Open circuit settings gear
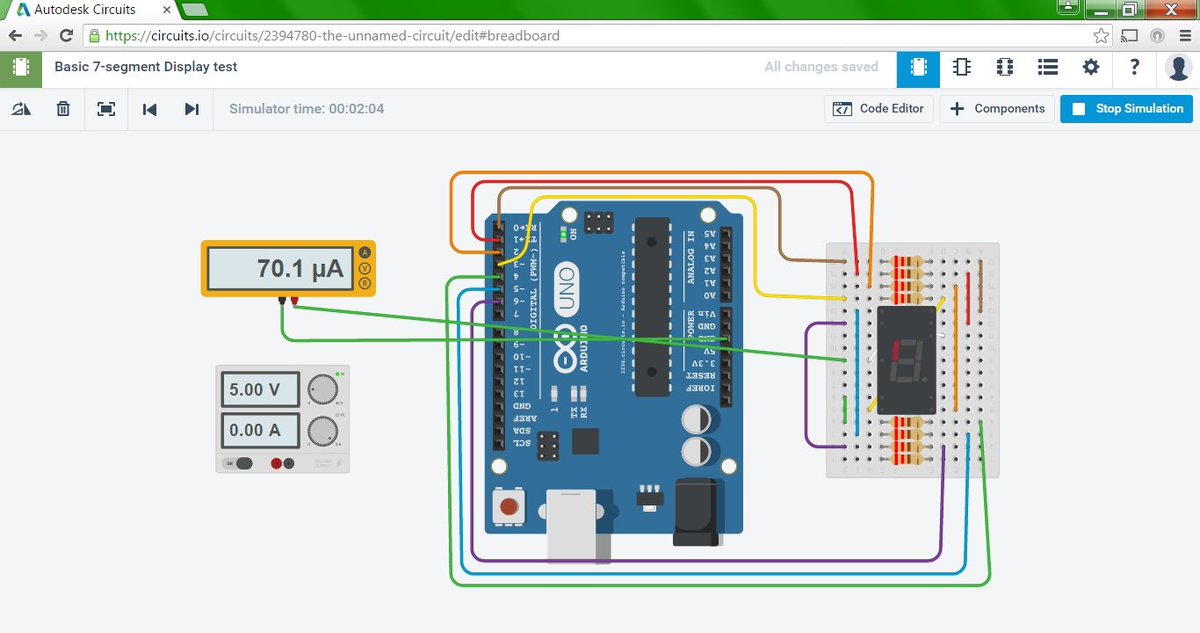 point(1091,67)
